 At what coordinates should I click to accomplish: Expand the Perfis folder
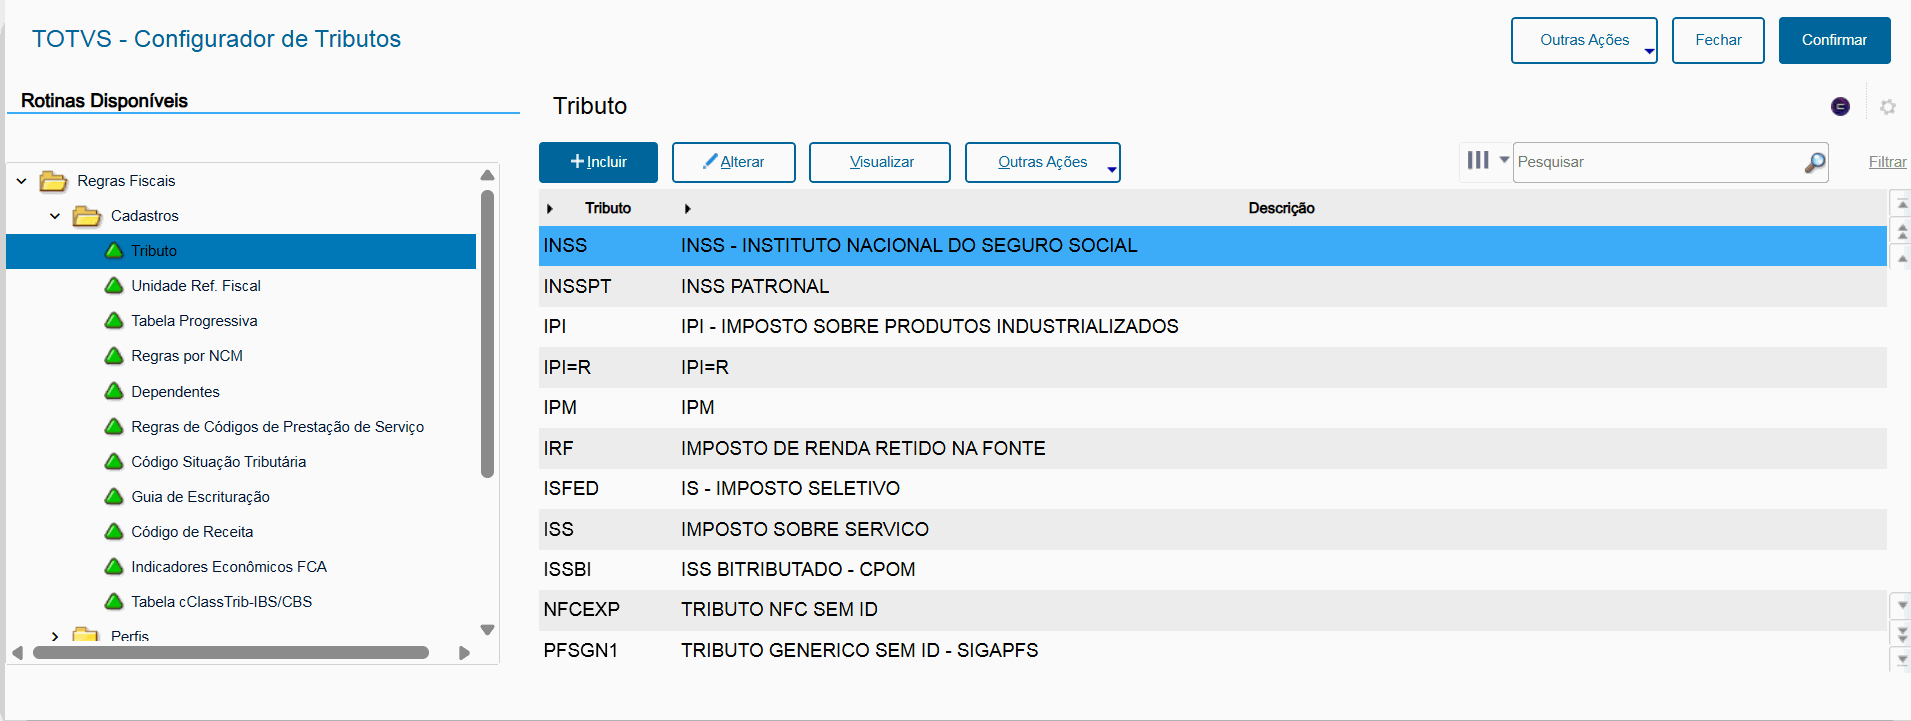tap(55, 636)
